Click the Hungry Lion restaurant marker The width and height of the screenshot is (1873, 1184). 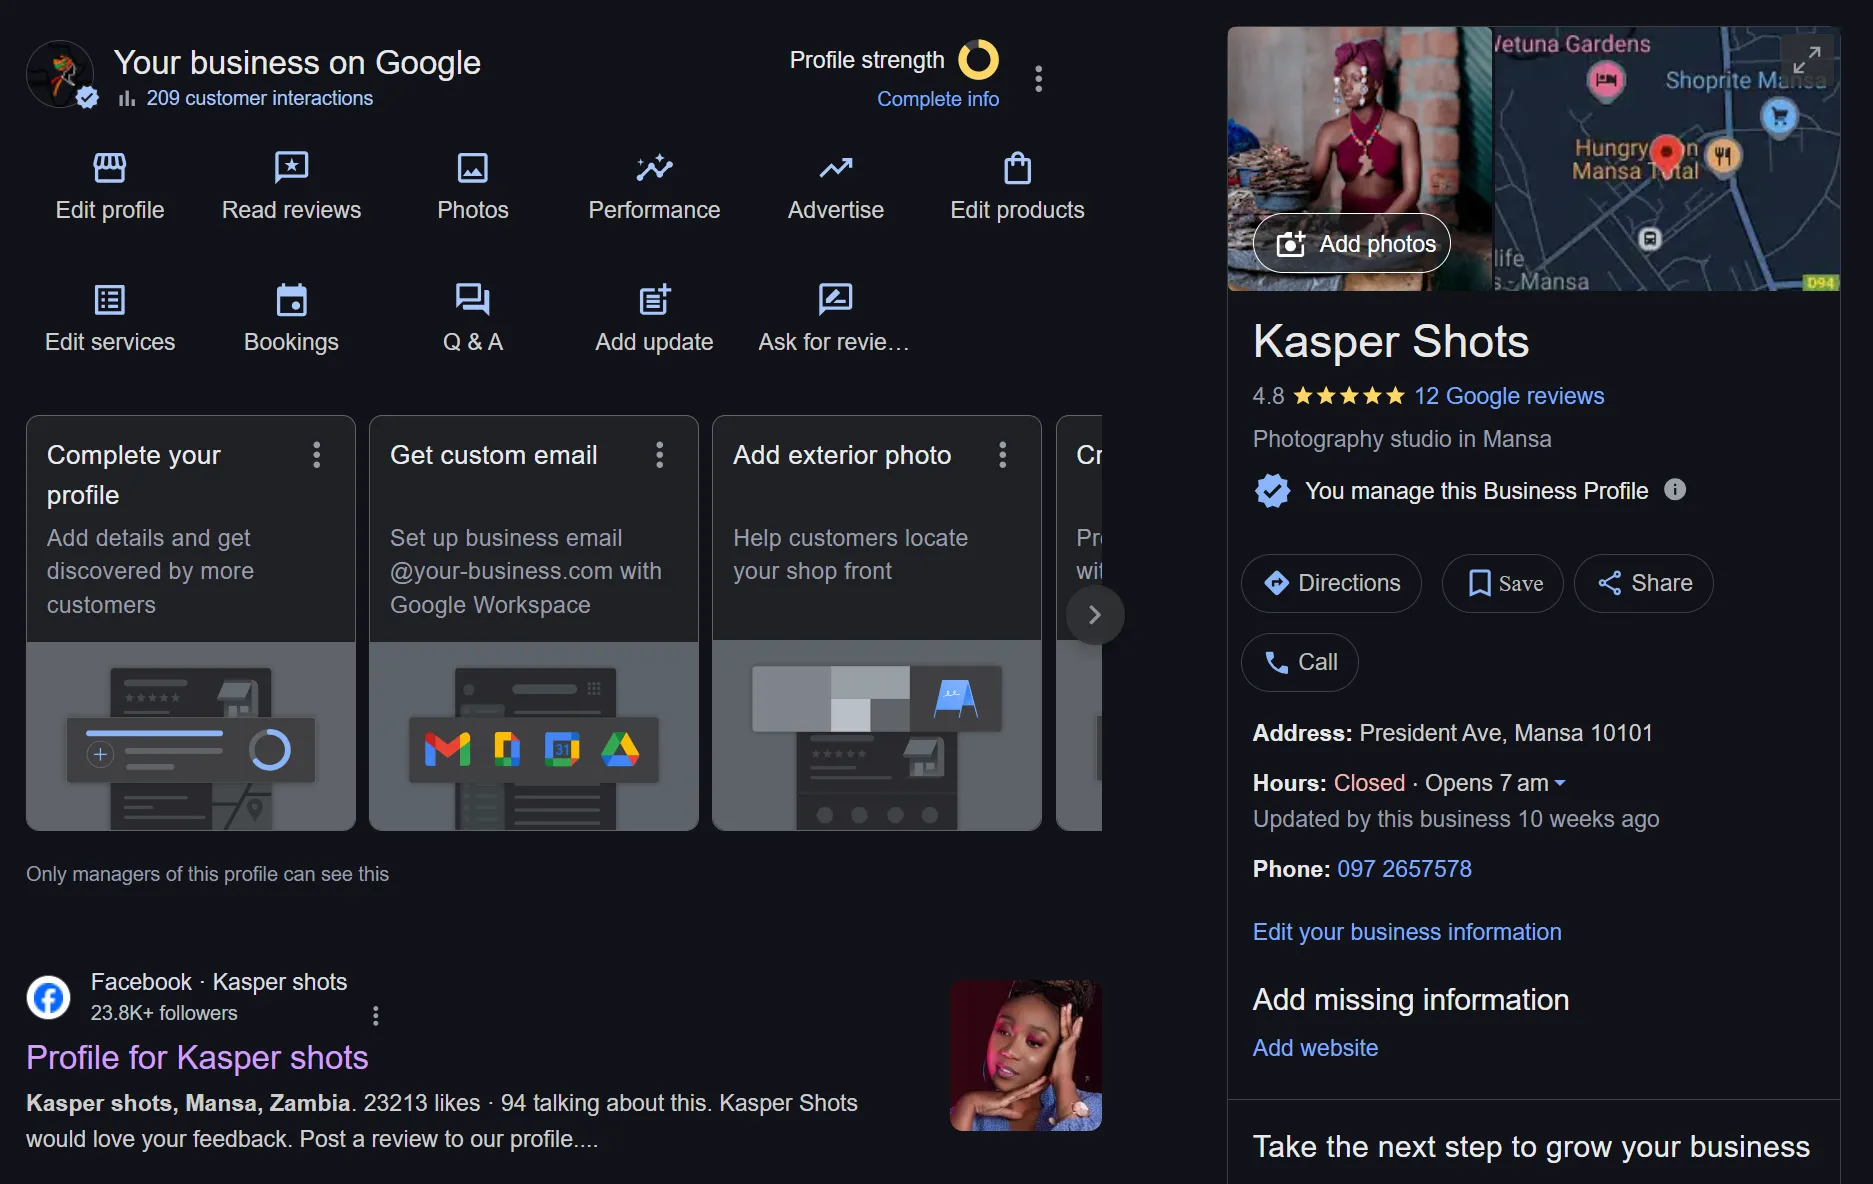(1723, 155)
